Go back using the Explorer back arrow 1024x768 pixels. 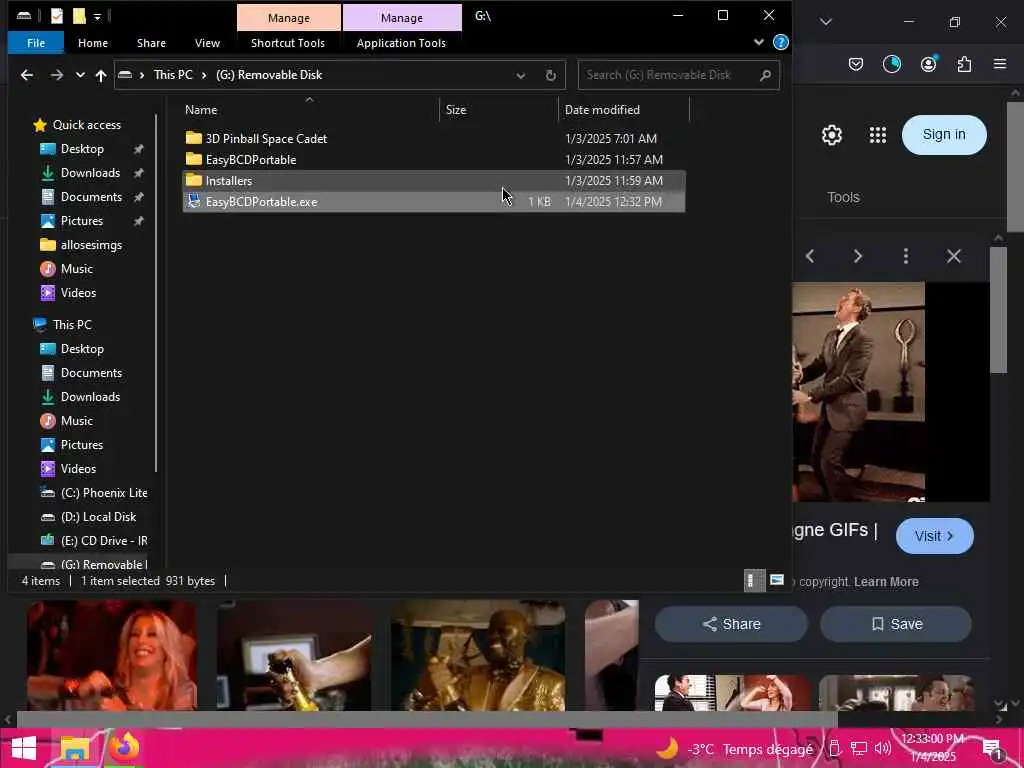coord(27,75)
